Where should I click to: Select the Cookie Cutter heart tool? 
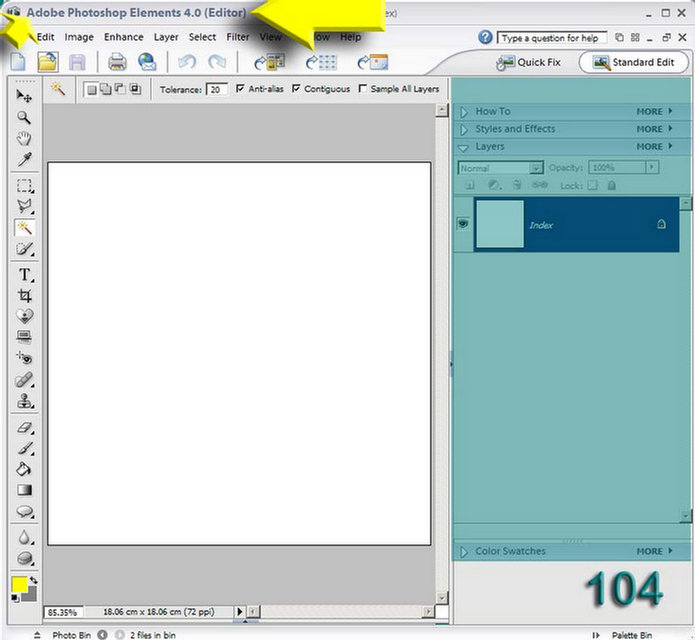coord(25,316)
